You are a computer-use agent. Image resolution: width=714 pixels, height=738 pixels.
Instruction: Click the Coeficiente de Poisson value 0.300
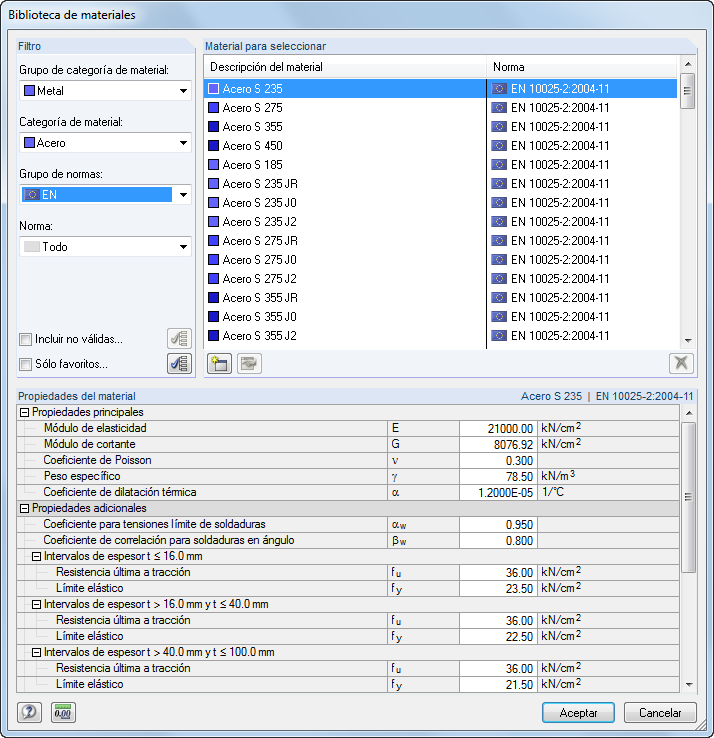(x=498, y=460)
